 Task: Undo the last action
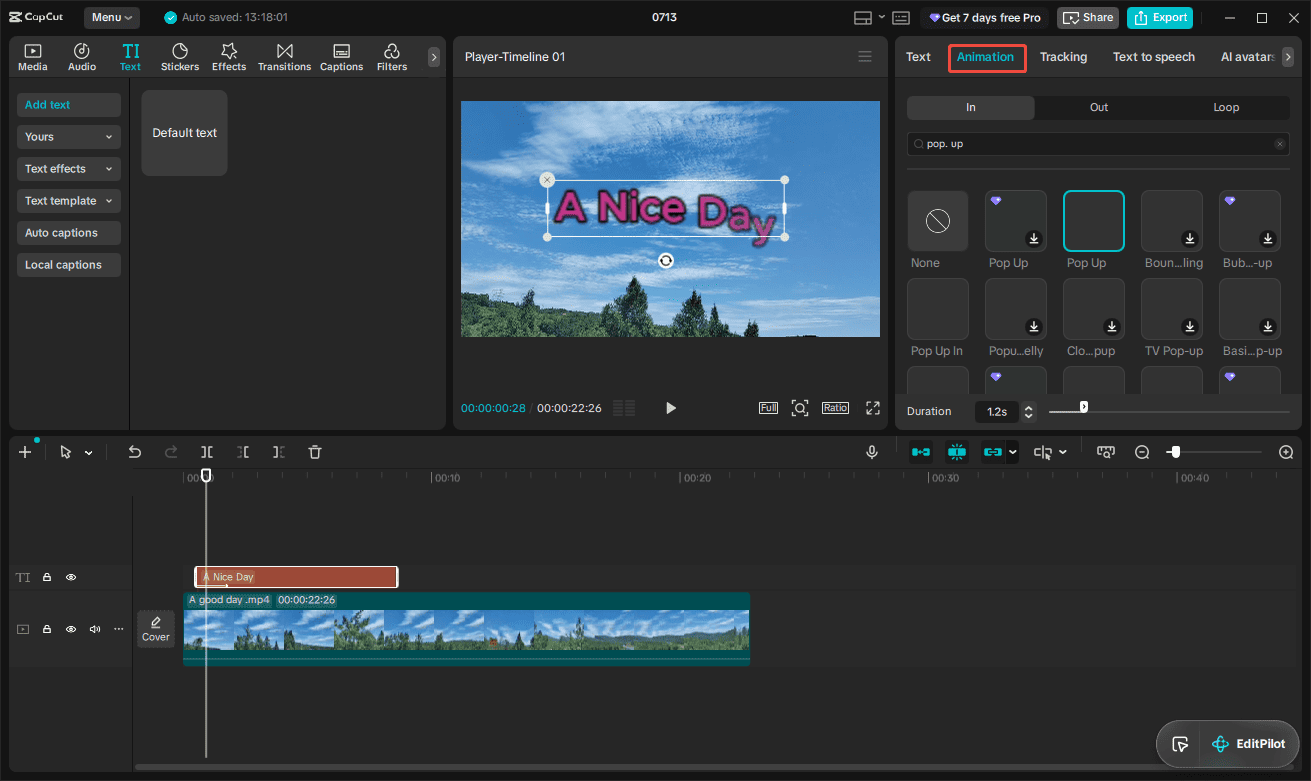point(135,452)
